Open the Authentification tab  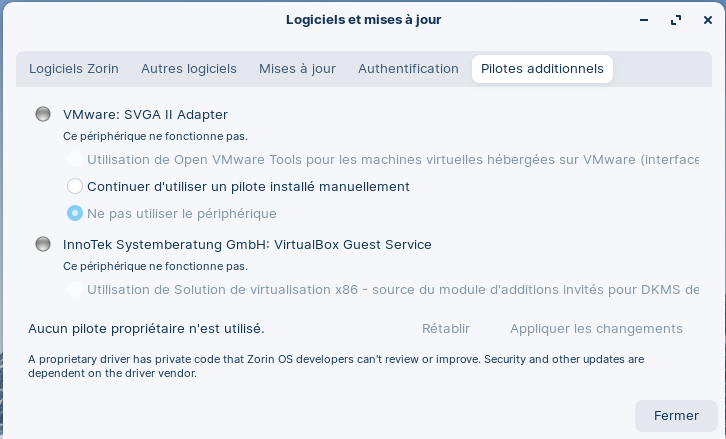[x=408, y=69]
